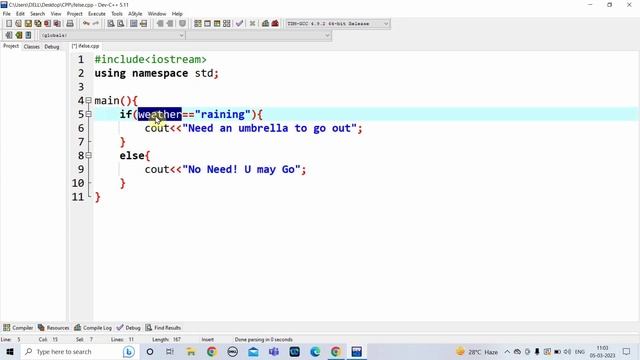640x360 pixels.
Task: Compile the program with the Compile icon
Action: (x=198, y=24)
